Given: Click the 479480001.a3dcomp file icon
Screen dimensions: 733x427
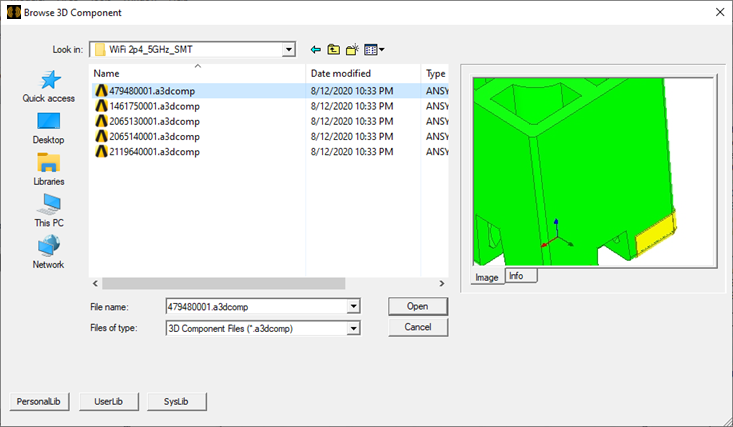Looking at the screenshot, I should (x=101, y=90).
